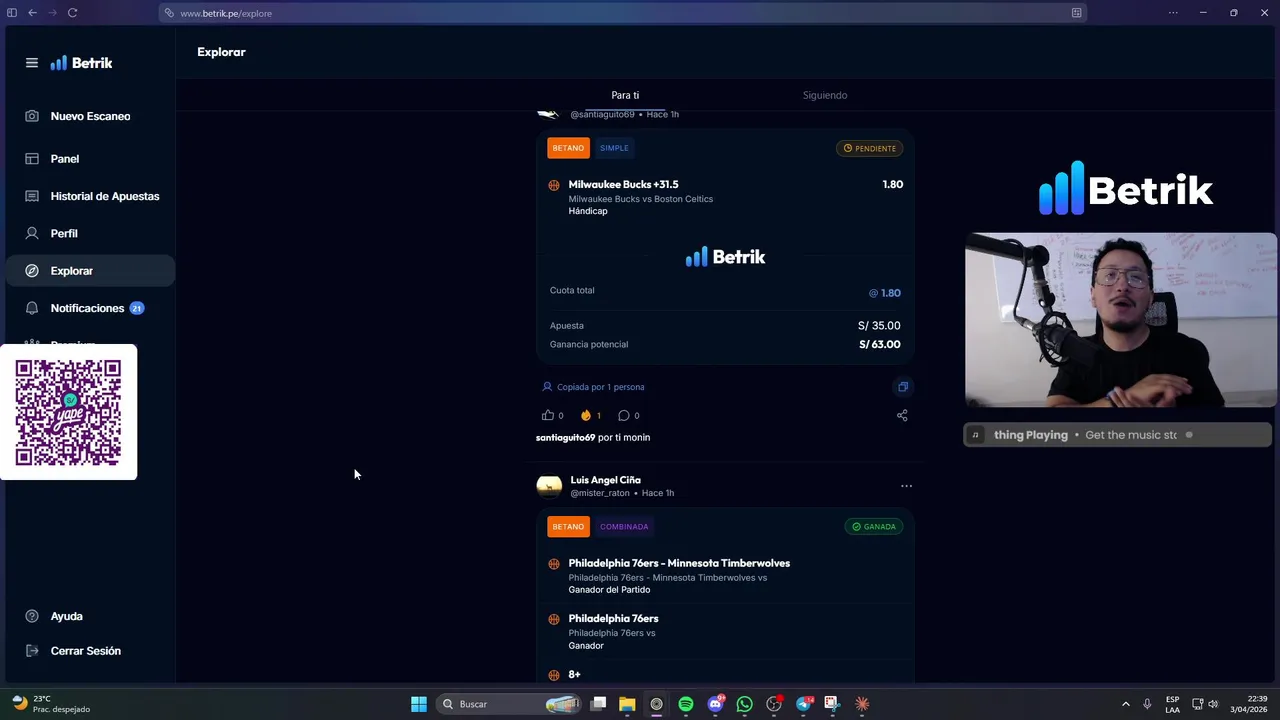Share the Milwaukee Bucks bet post

902,415
